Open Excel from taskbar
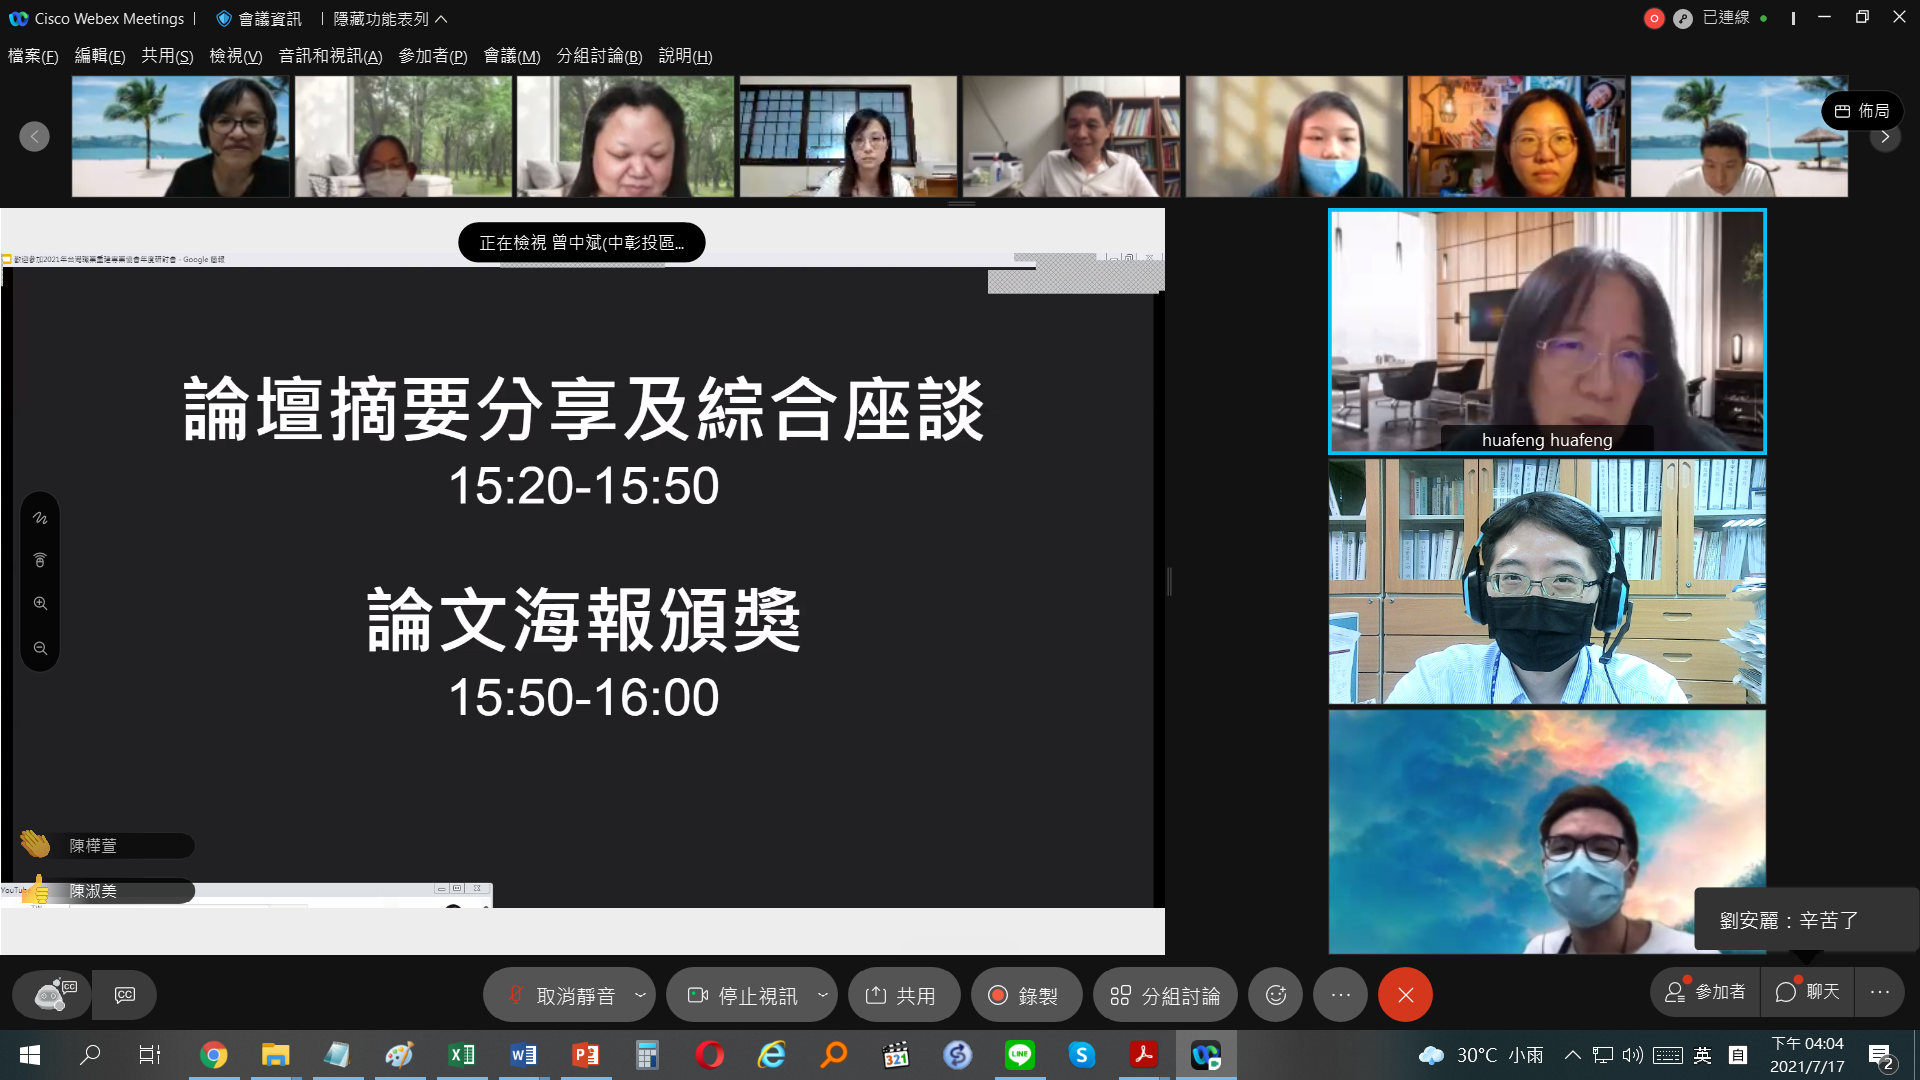This screenshot has height=1080, width=1920. [x=461, y=1055]
